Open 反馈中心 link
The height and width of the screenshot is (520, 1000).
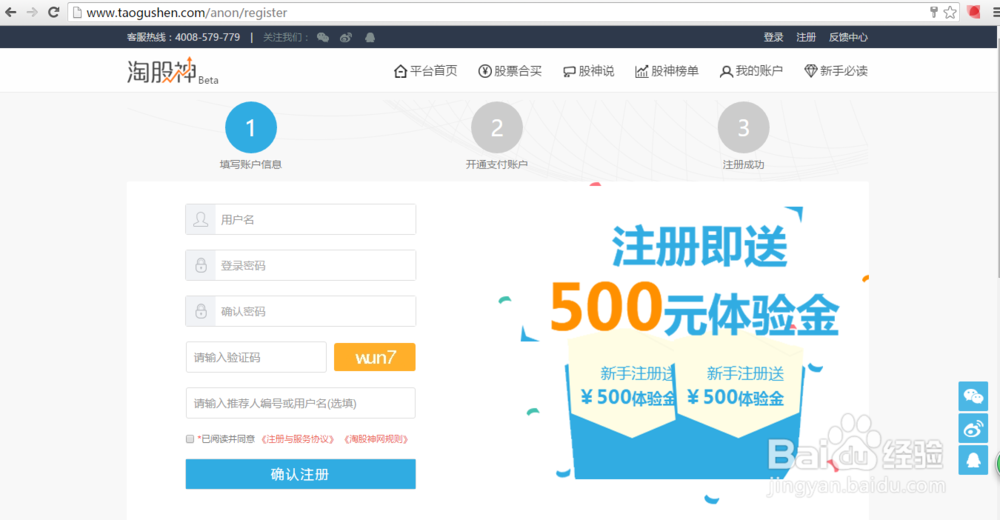point(848,38)
